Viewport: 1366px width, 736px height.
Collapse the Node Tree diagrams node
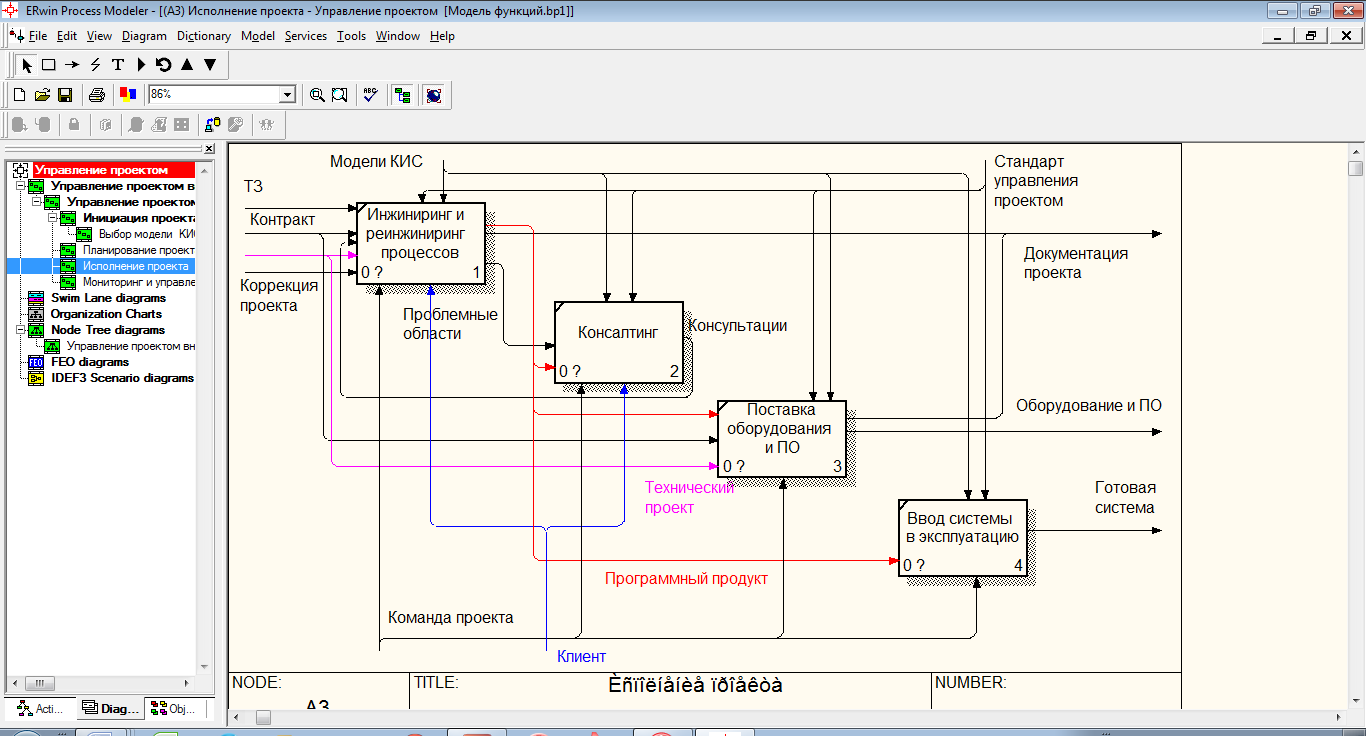pyautogui.click(x=21, y=330)
